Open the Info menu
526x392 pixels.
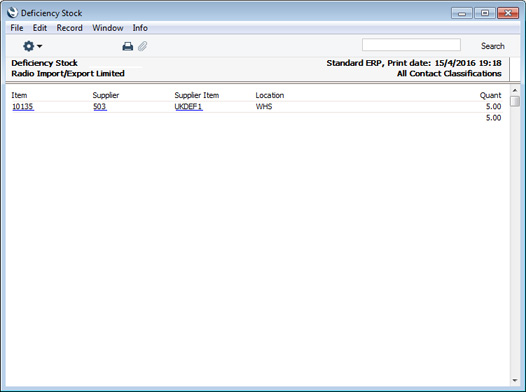pos(140,28)
